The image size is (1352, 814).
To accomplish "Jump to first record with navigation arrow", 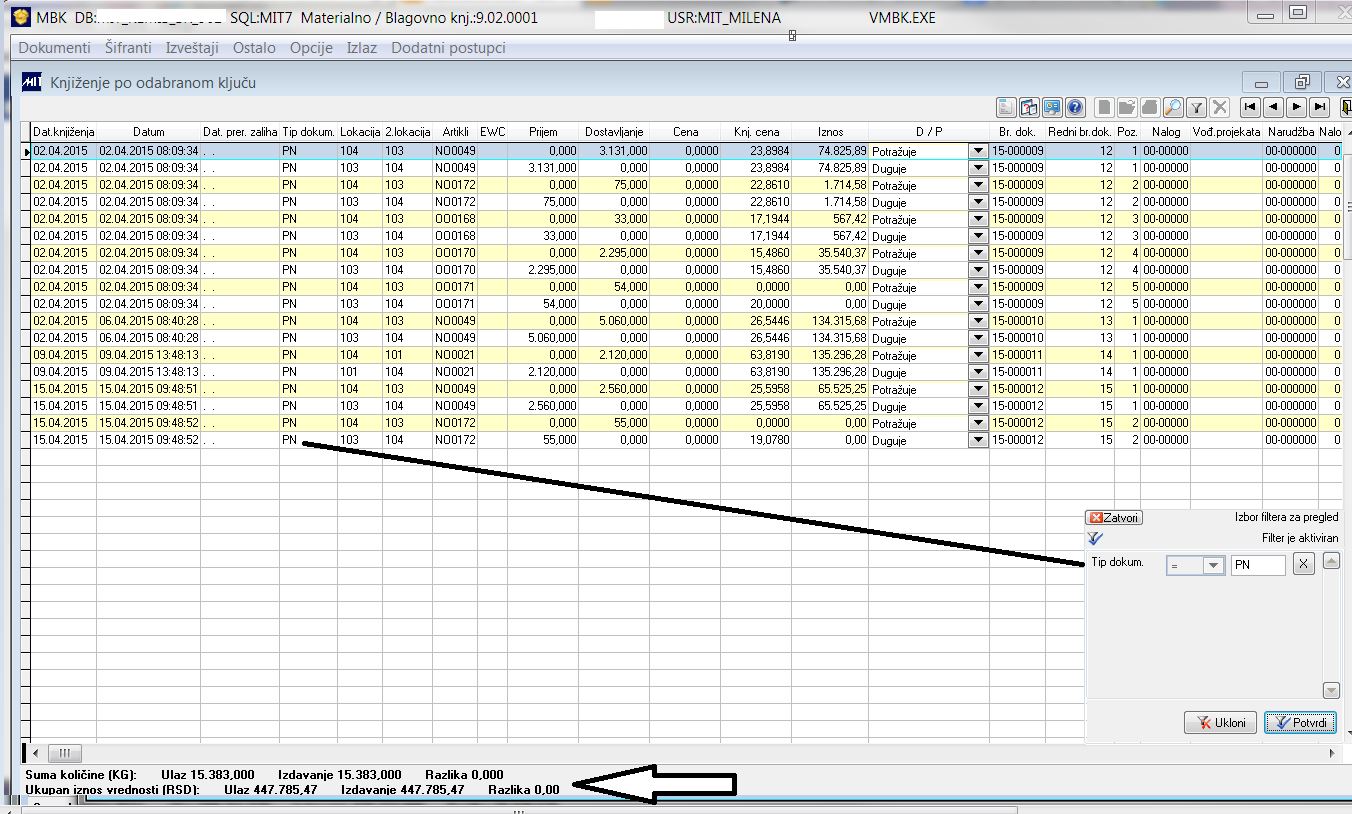I will click(1250, 107).
